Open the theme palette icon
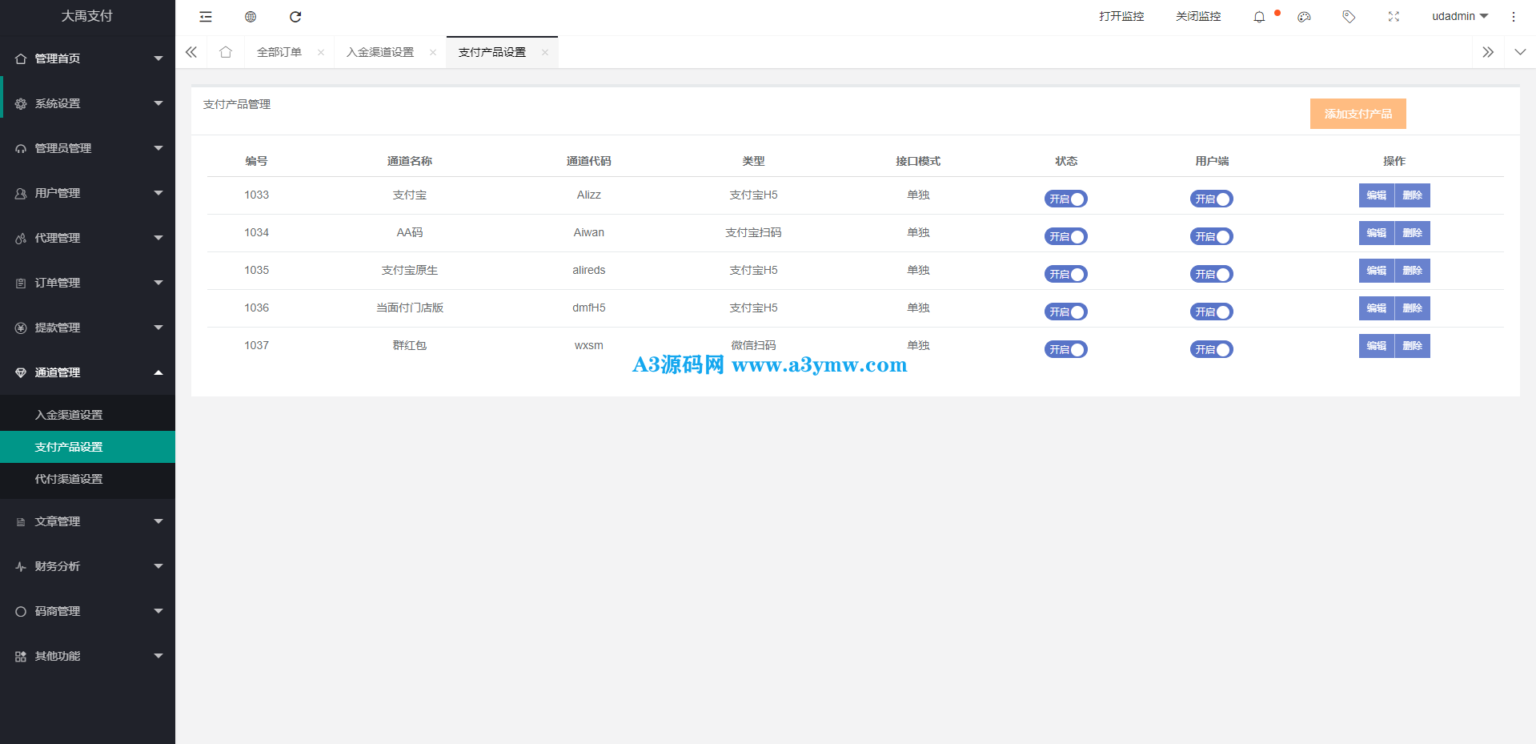 coord(1304,17)
